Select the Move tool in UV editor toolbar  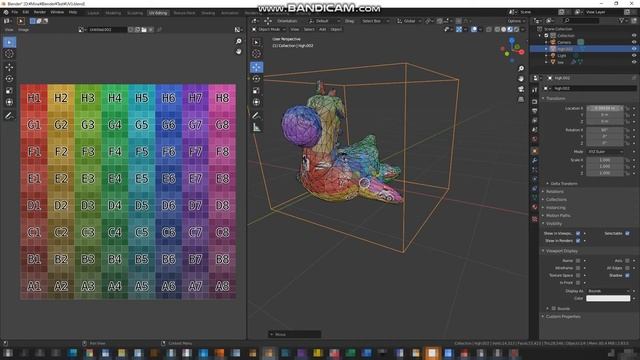(9, 67)
